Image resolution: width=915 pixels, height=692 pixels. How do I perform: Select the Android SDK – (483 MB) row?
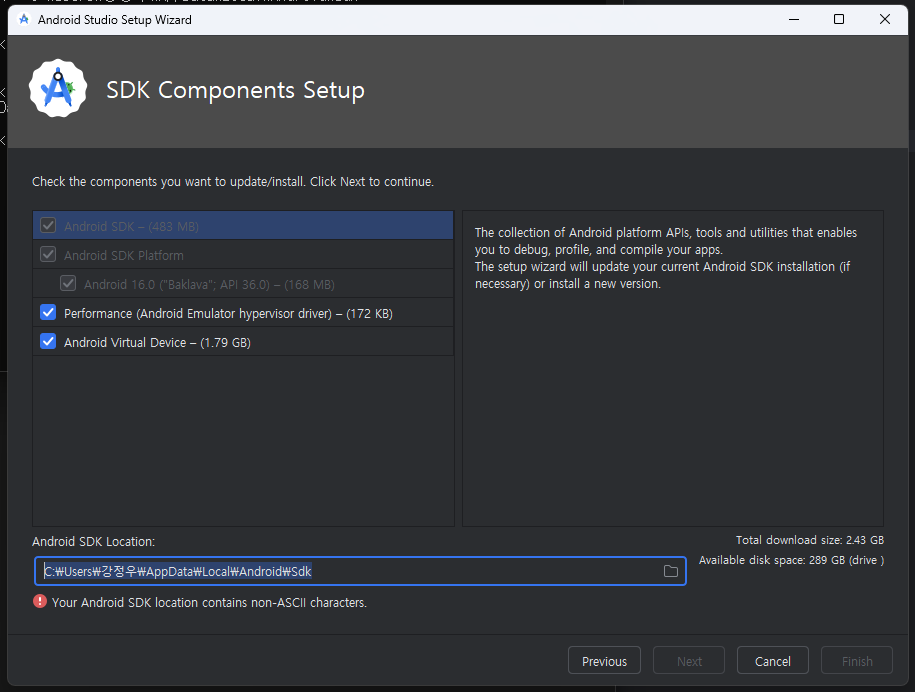243,225
